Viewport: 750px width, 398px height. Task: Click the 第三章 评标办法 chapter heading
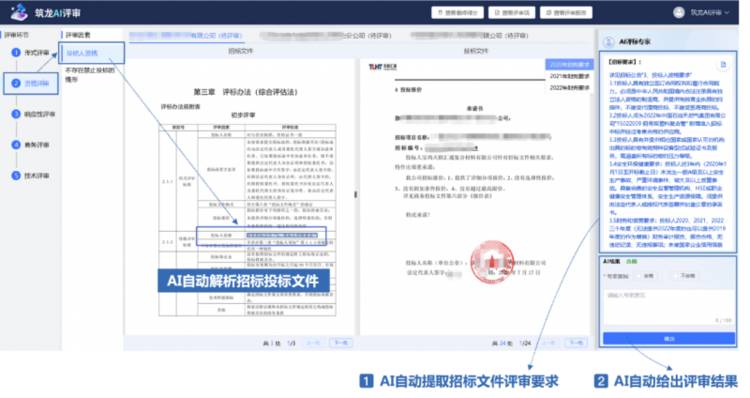(245, 92)
